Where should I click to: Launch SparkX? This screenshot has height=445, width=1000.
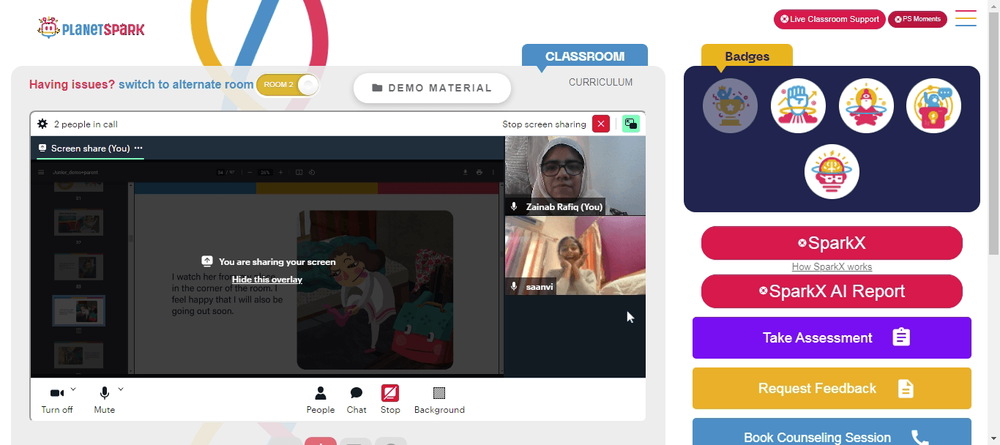[x=832, y=243]
